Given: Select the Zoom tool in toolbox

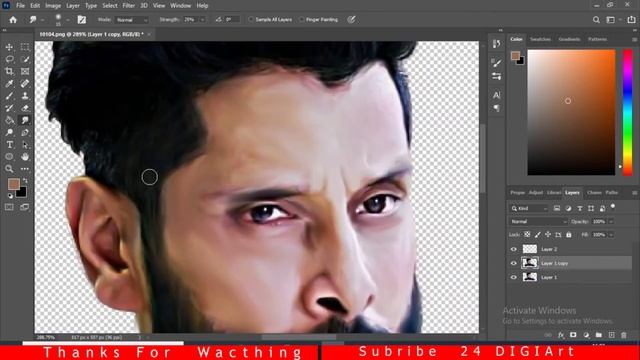Looking at the screenshot, I should click(x=9, y=169).
